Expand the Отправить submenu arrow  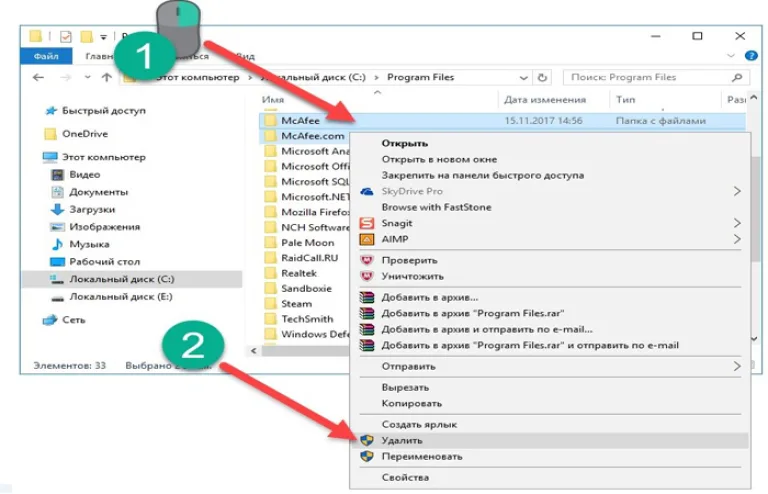(x=737, y=366)
